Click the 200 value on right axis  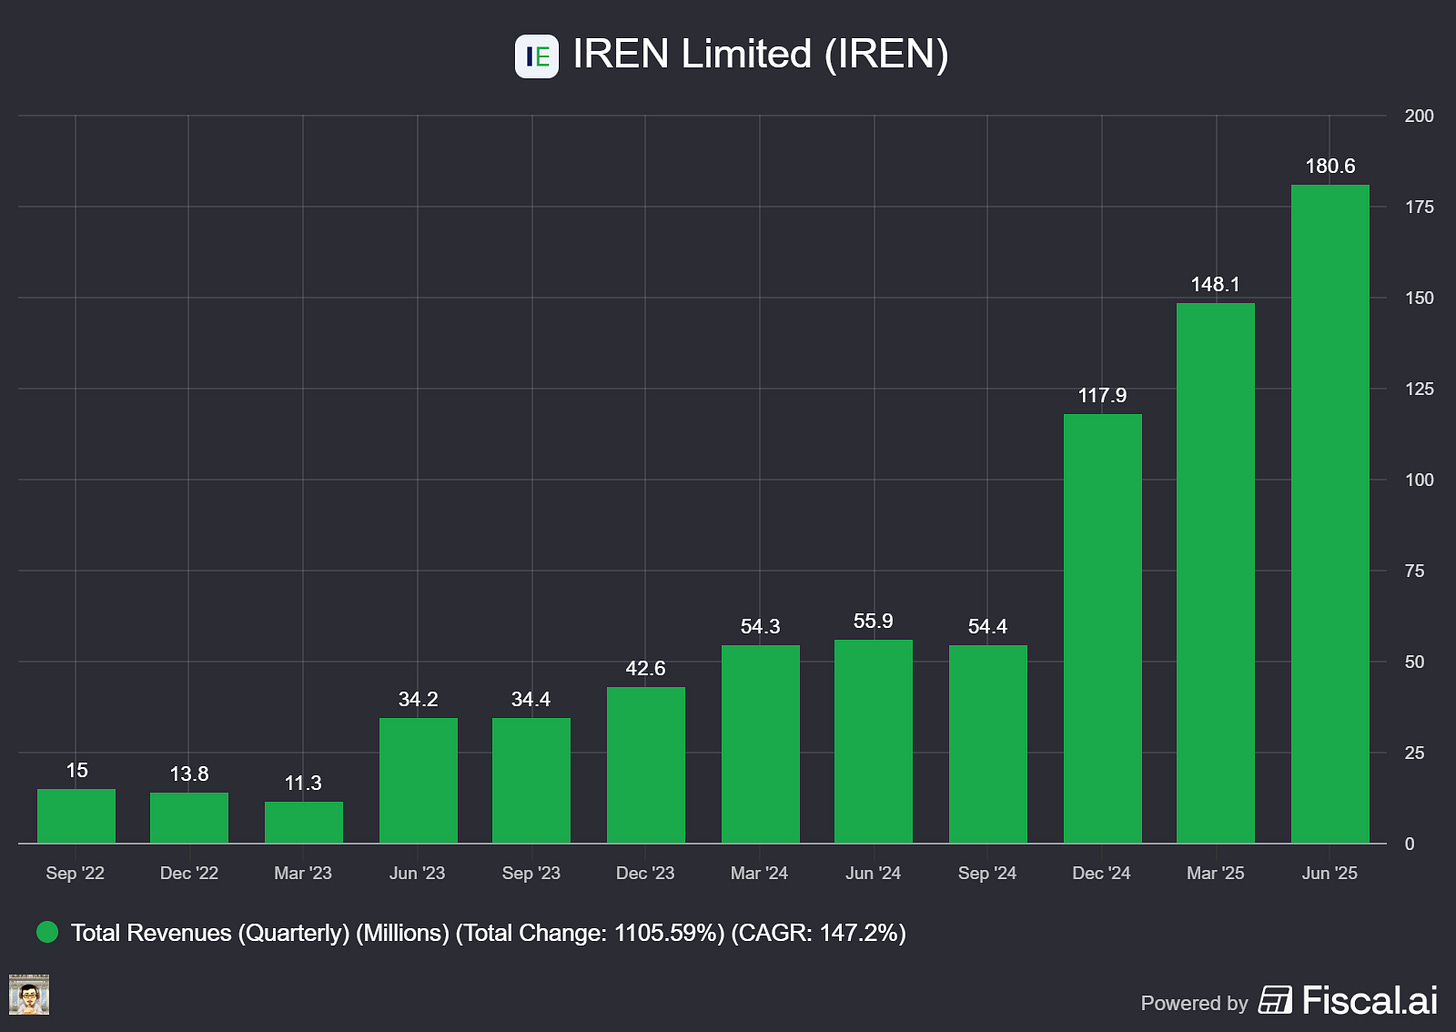click(1418, 115)
